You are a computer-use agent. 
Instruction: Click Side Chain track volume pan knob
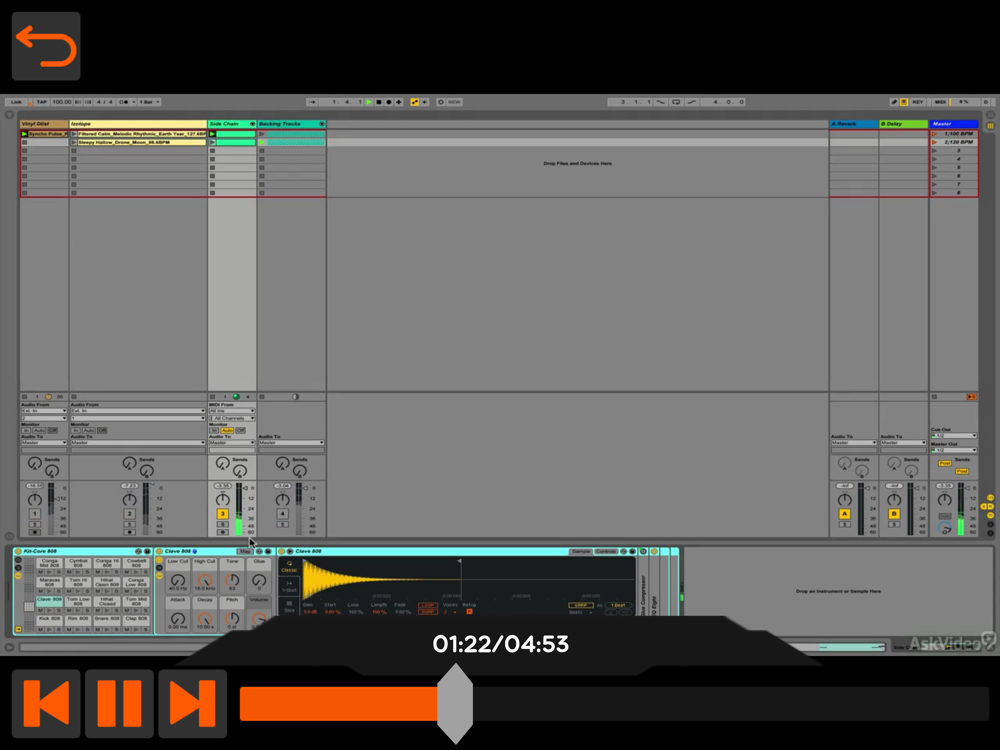(223, 499)
